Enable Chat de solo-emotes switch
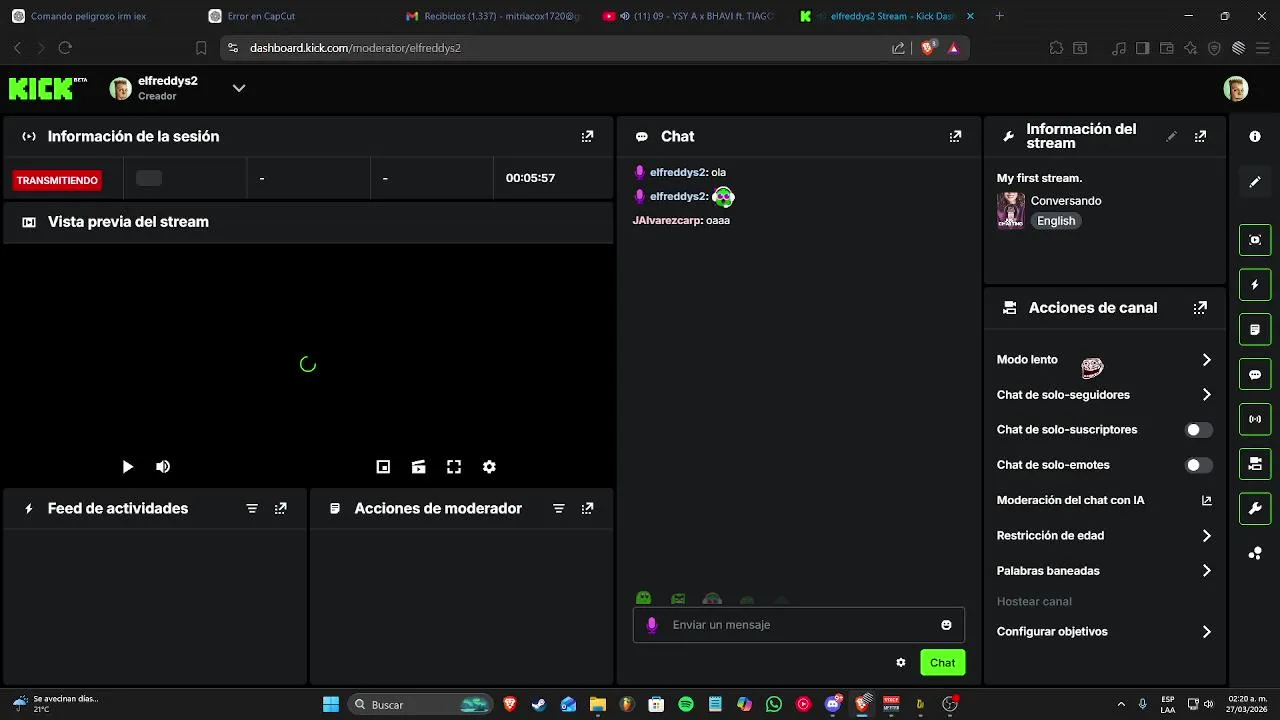This screenshot has height=720, width=1280. click(x=1199, y=465)
